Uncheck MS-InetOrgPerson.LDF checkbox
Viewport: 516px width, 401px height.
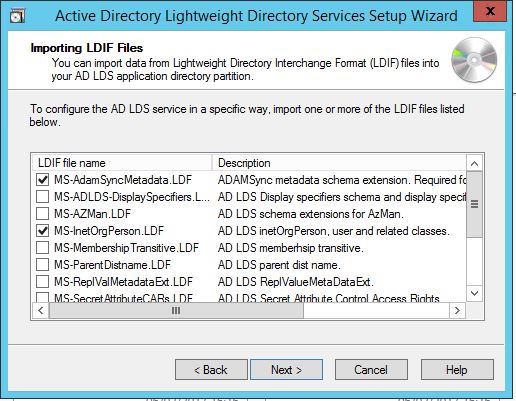[x=42, y=231]
